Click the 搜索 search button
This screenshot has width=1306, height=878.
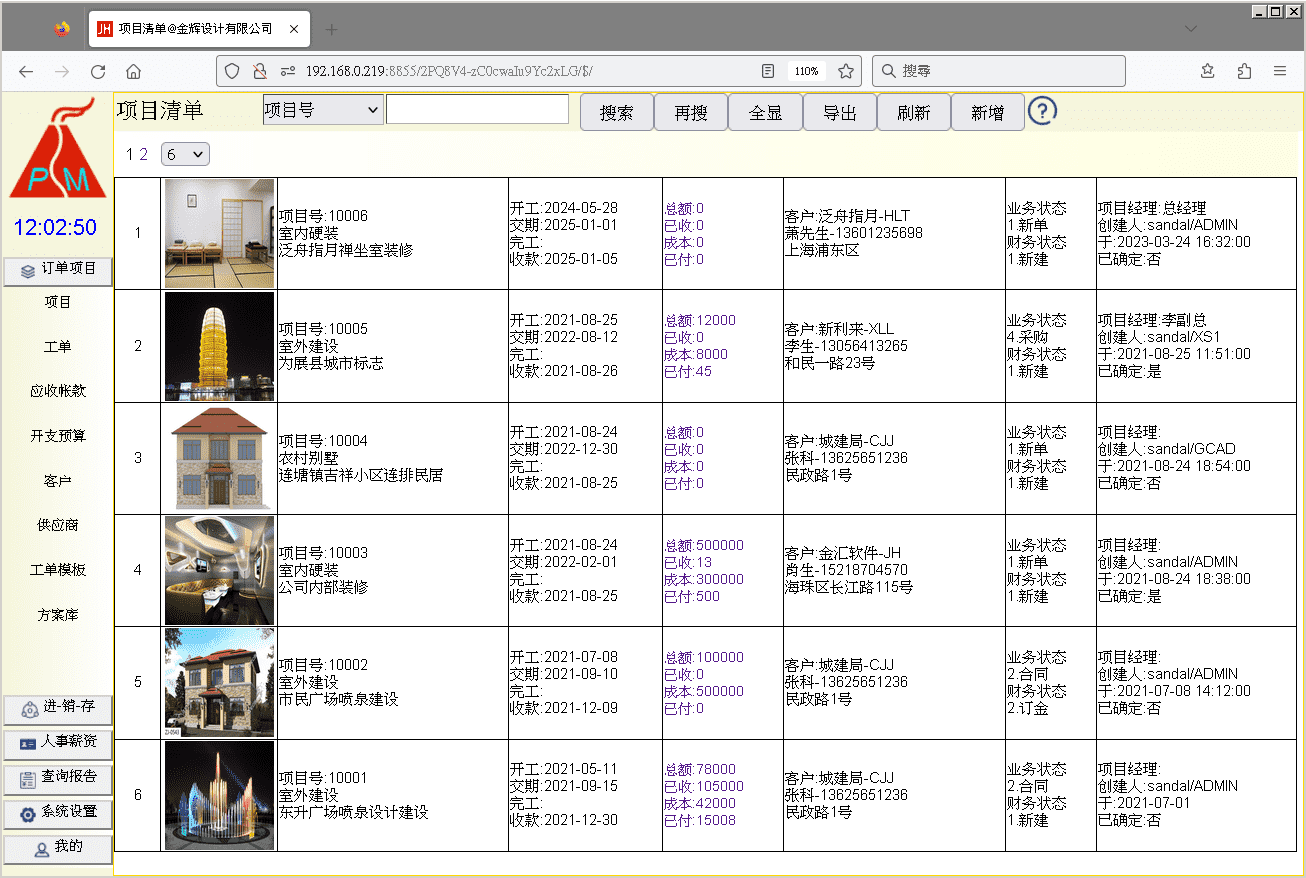[x=616, y=113]
